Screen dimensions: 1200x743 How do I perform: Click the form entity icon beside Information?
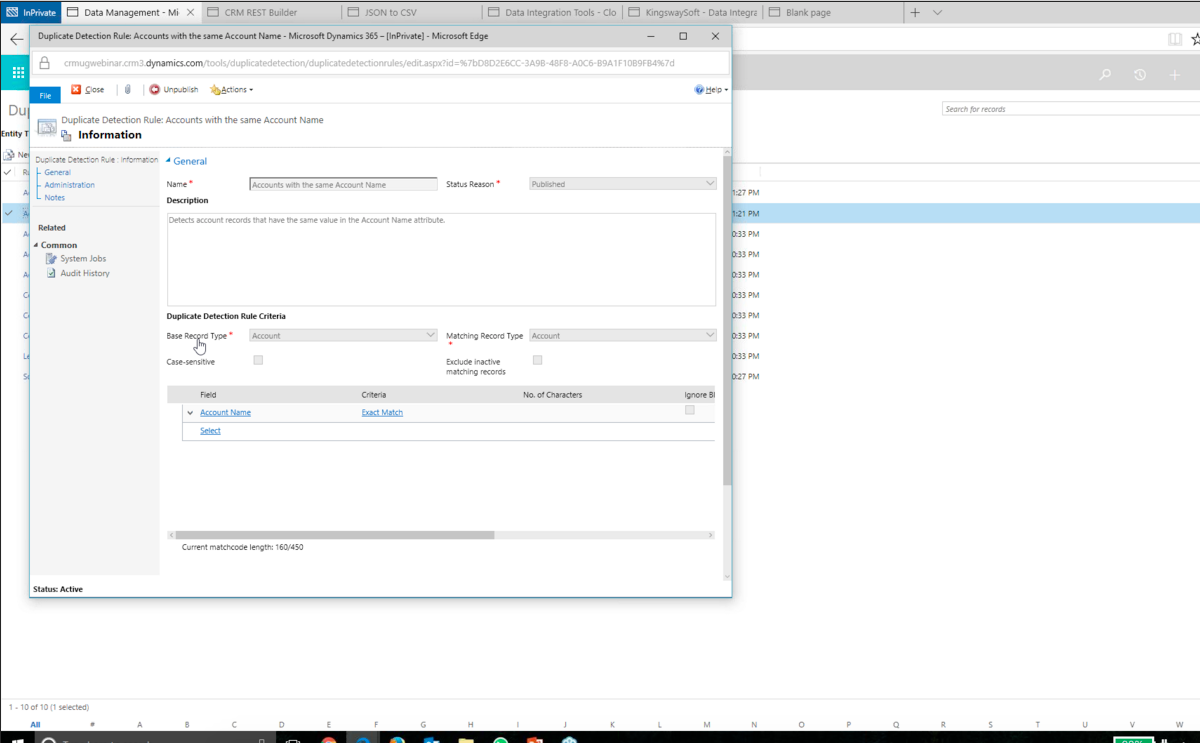[66, 135]
